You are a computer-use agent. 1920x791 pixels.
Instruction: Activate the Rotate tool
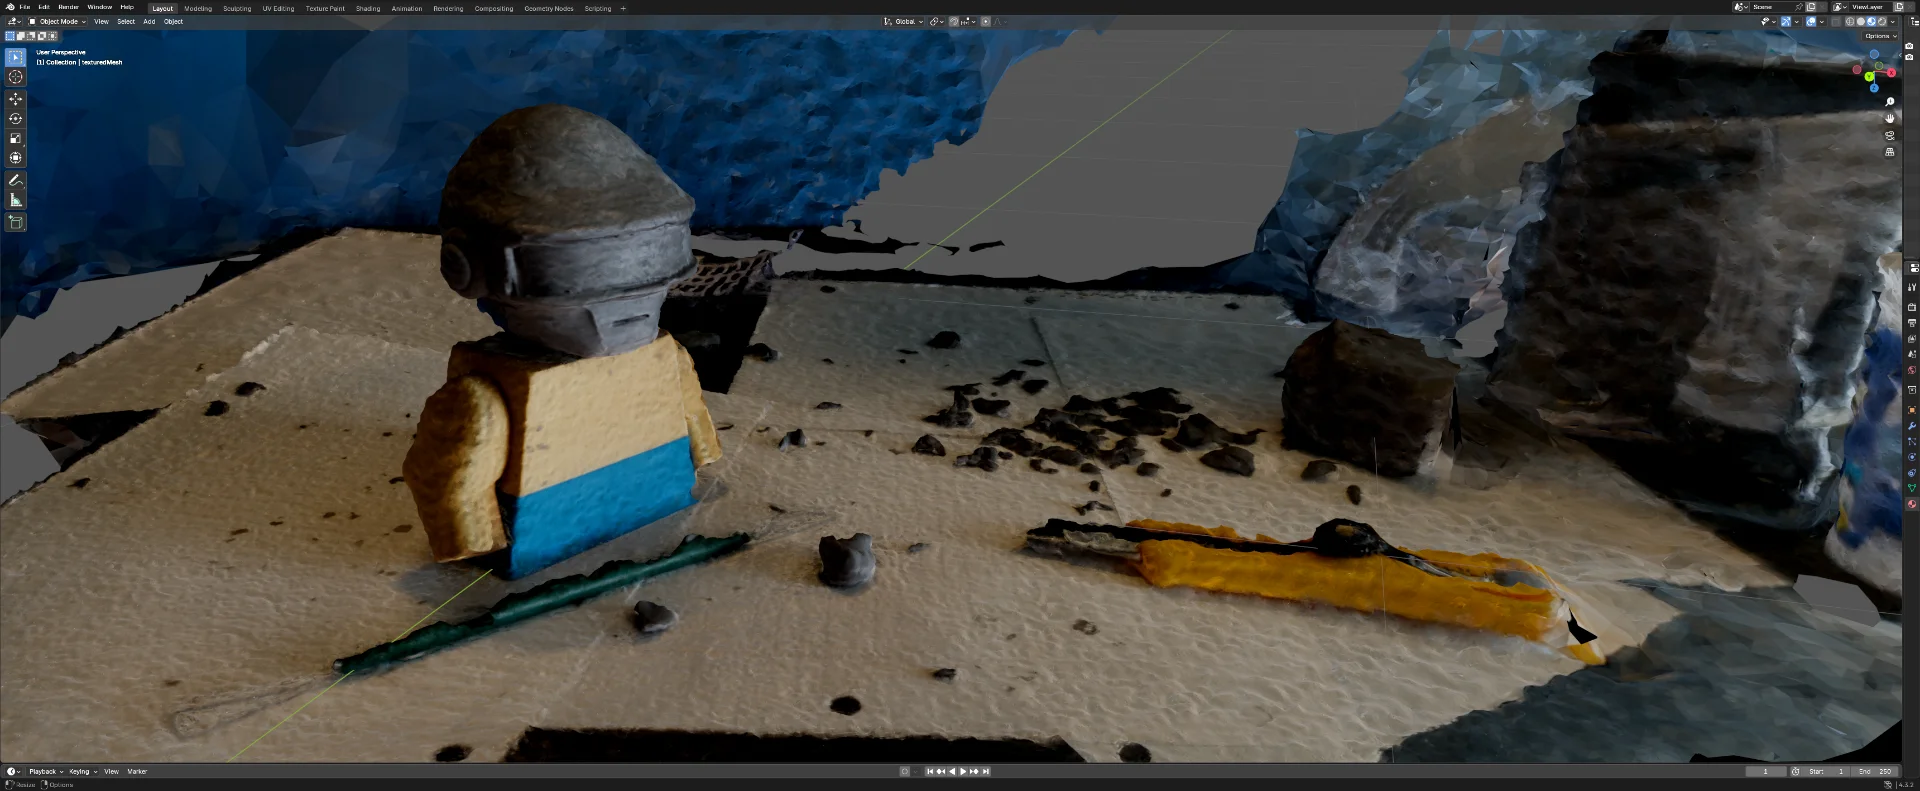point(15,118)
